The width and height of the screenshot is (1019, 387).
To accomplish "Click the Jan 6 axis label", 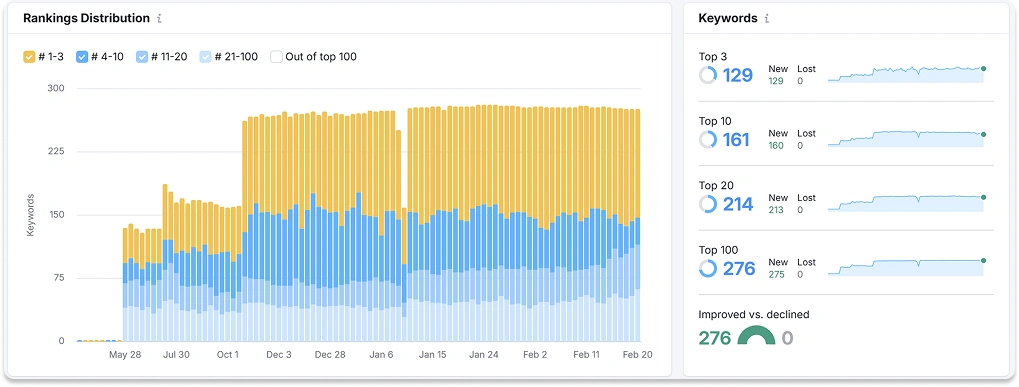I will point(381,355).
